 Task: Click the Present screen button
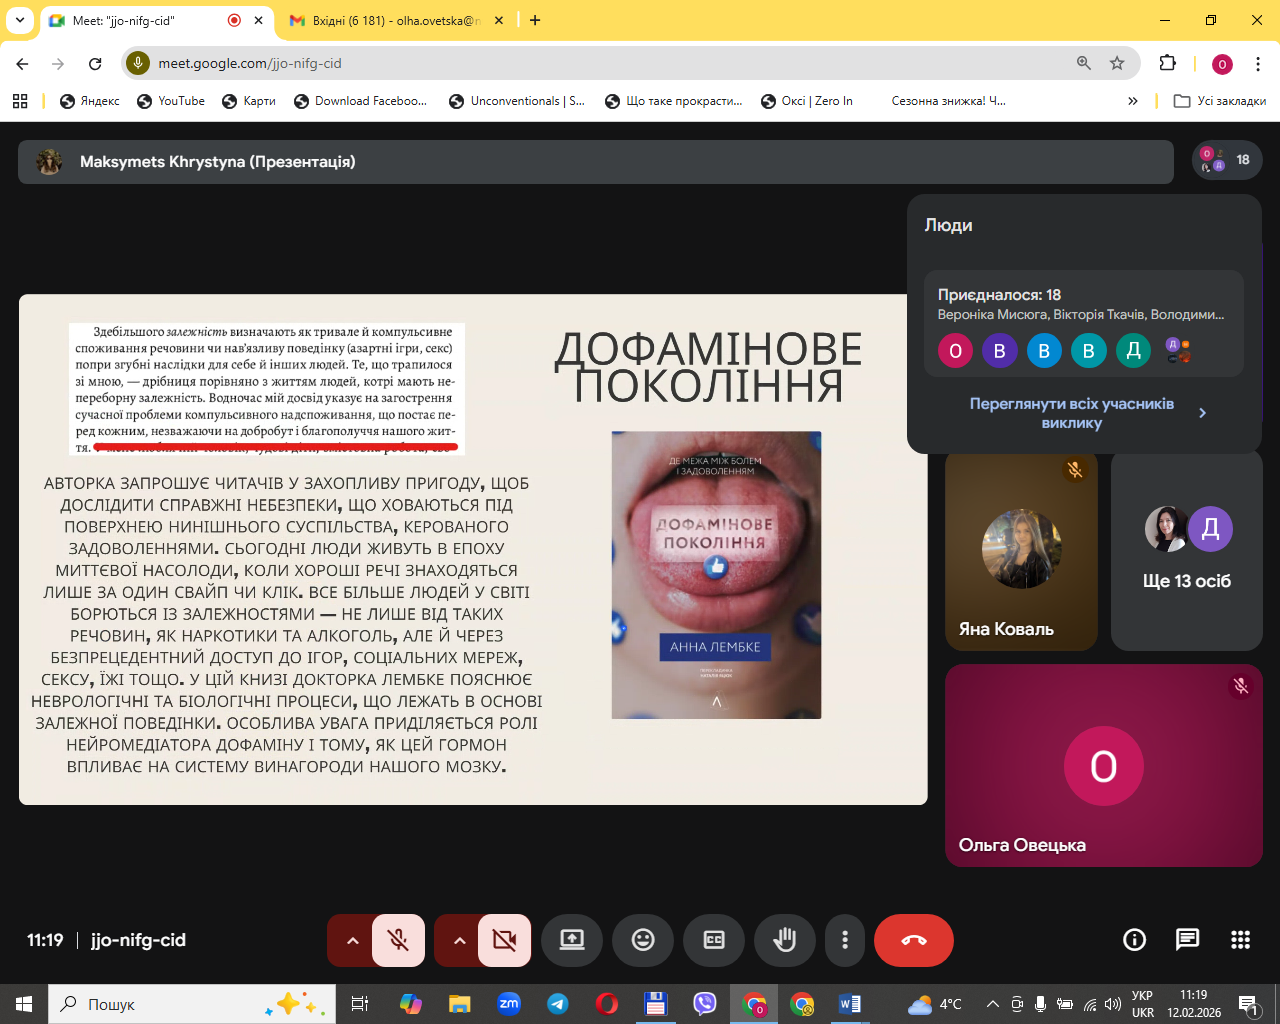click(x=572, y=940)
